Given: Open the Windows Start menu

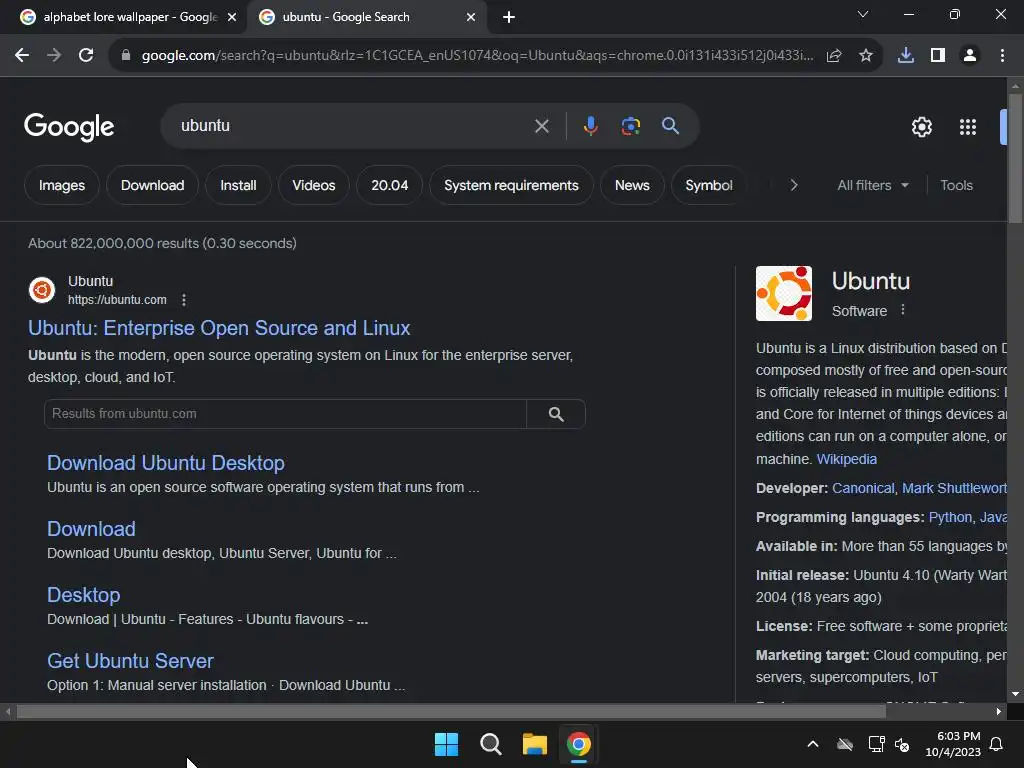Looking at the screenshot, I should point(447,744).
